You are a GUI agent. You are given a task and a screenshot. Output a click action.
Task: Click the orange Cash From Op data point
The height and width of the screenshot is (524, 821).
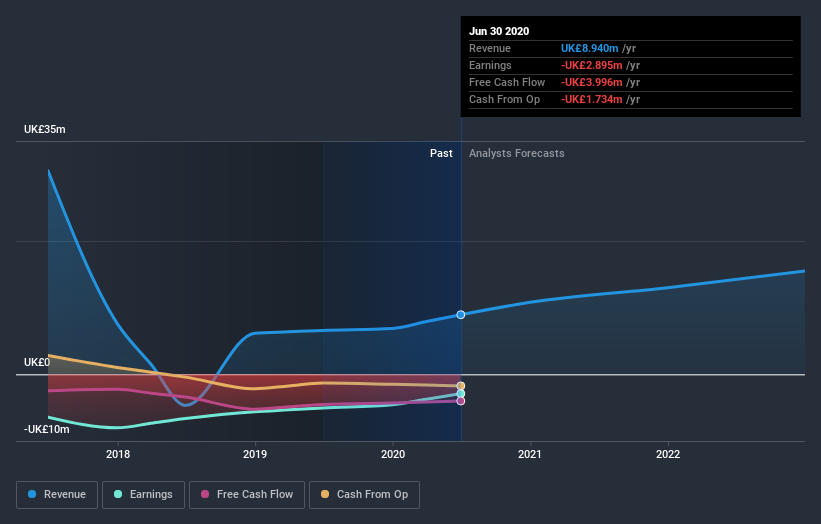(x=461, y=386)
